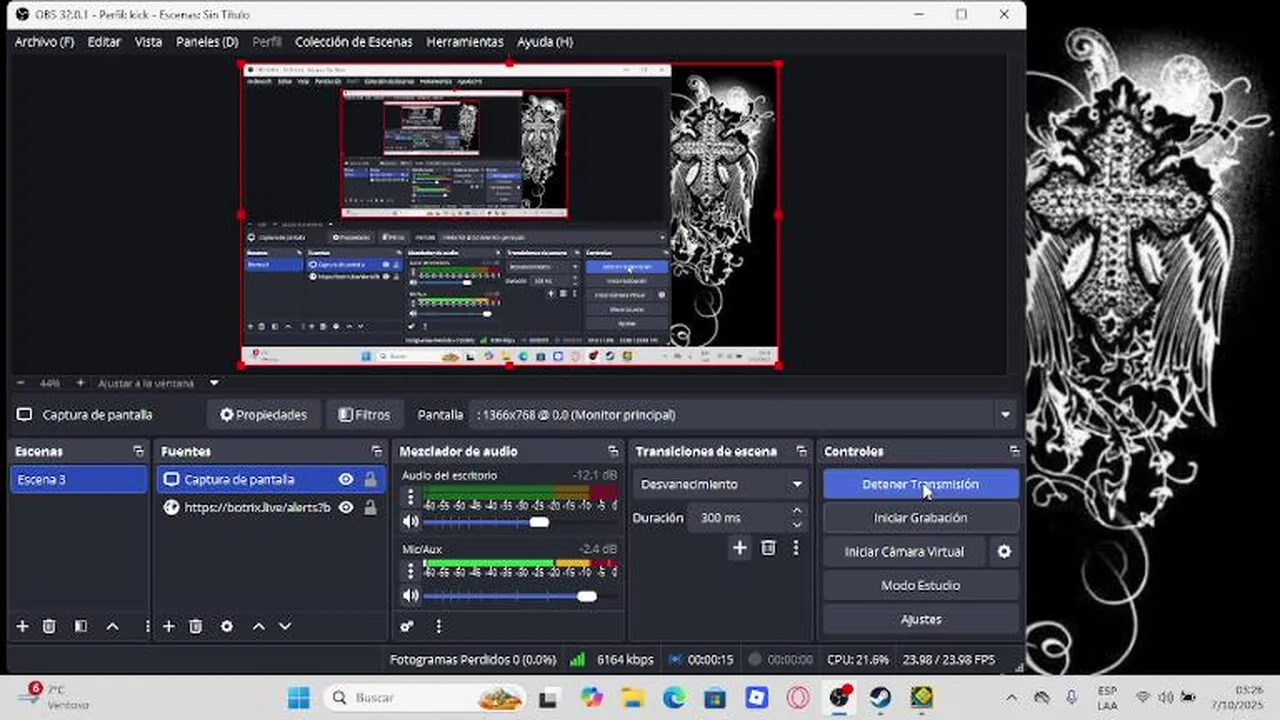
Task: Pop out the Mezclador de audio dock
Action: pyautogui.click(x=613, y=452)
